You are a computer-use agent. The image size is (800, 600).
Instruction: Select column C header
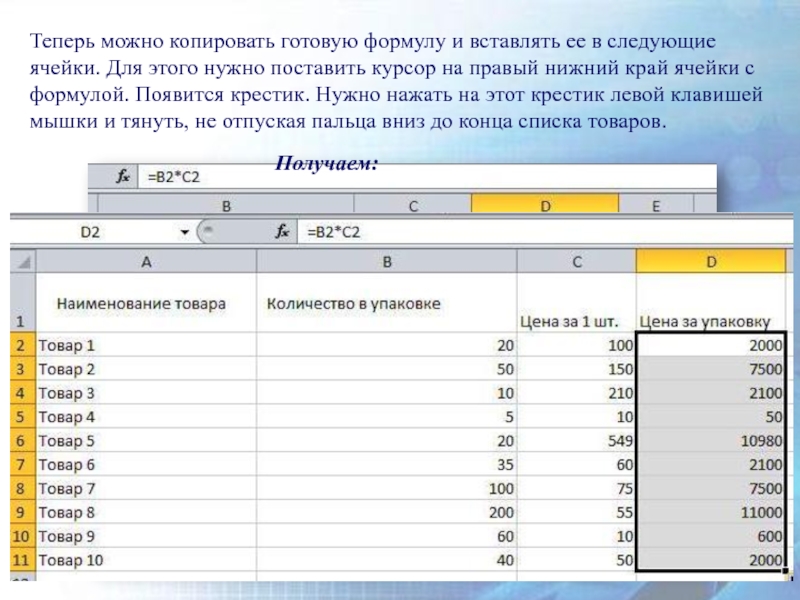click(576, 262)
